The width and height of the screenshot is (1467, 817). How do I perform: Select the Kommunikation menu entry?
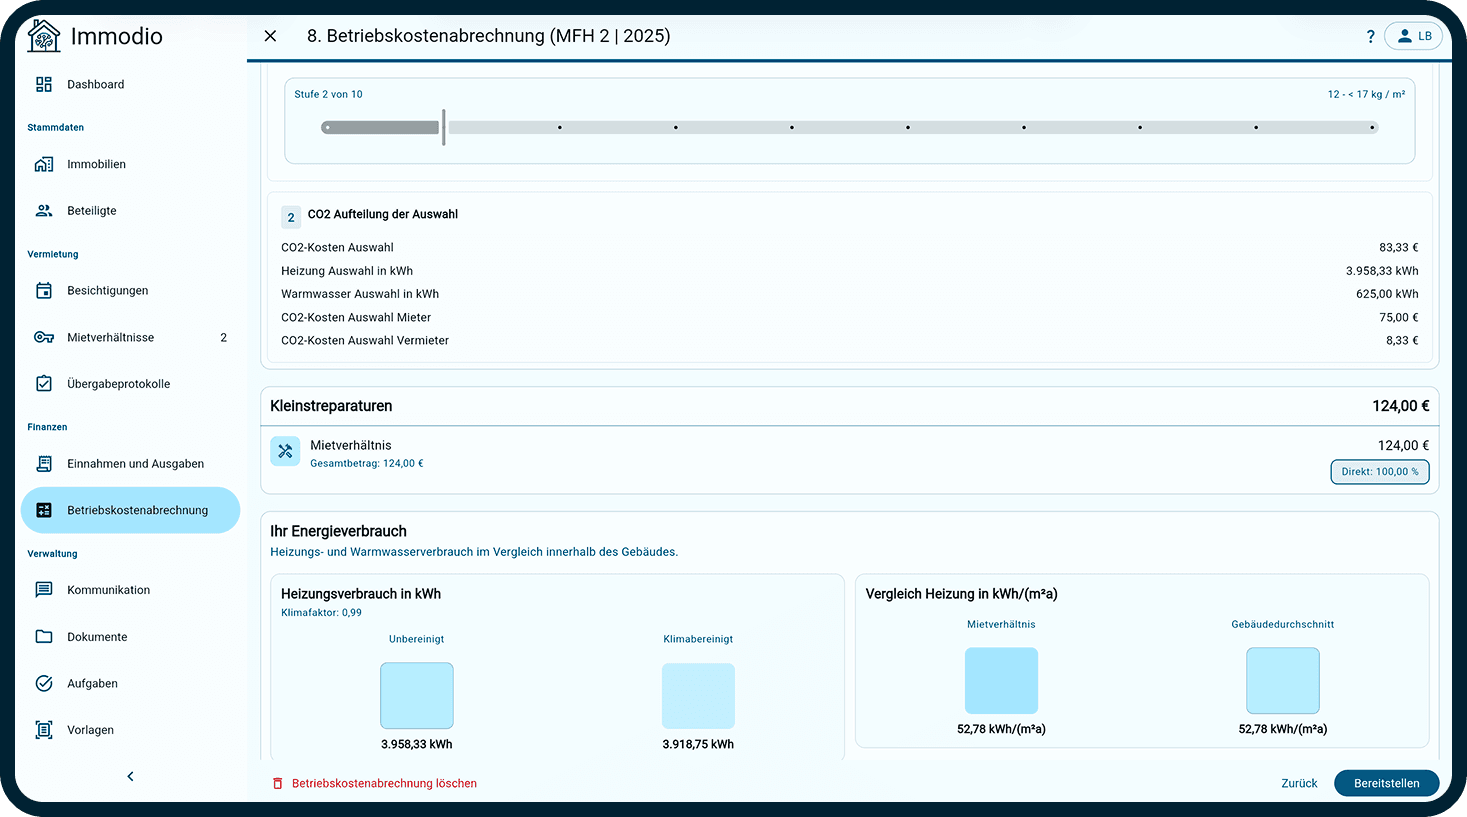click(130, 590)
